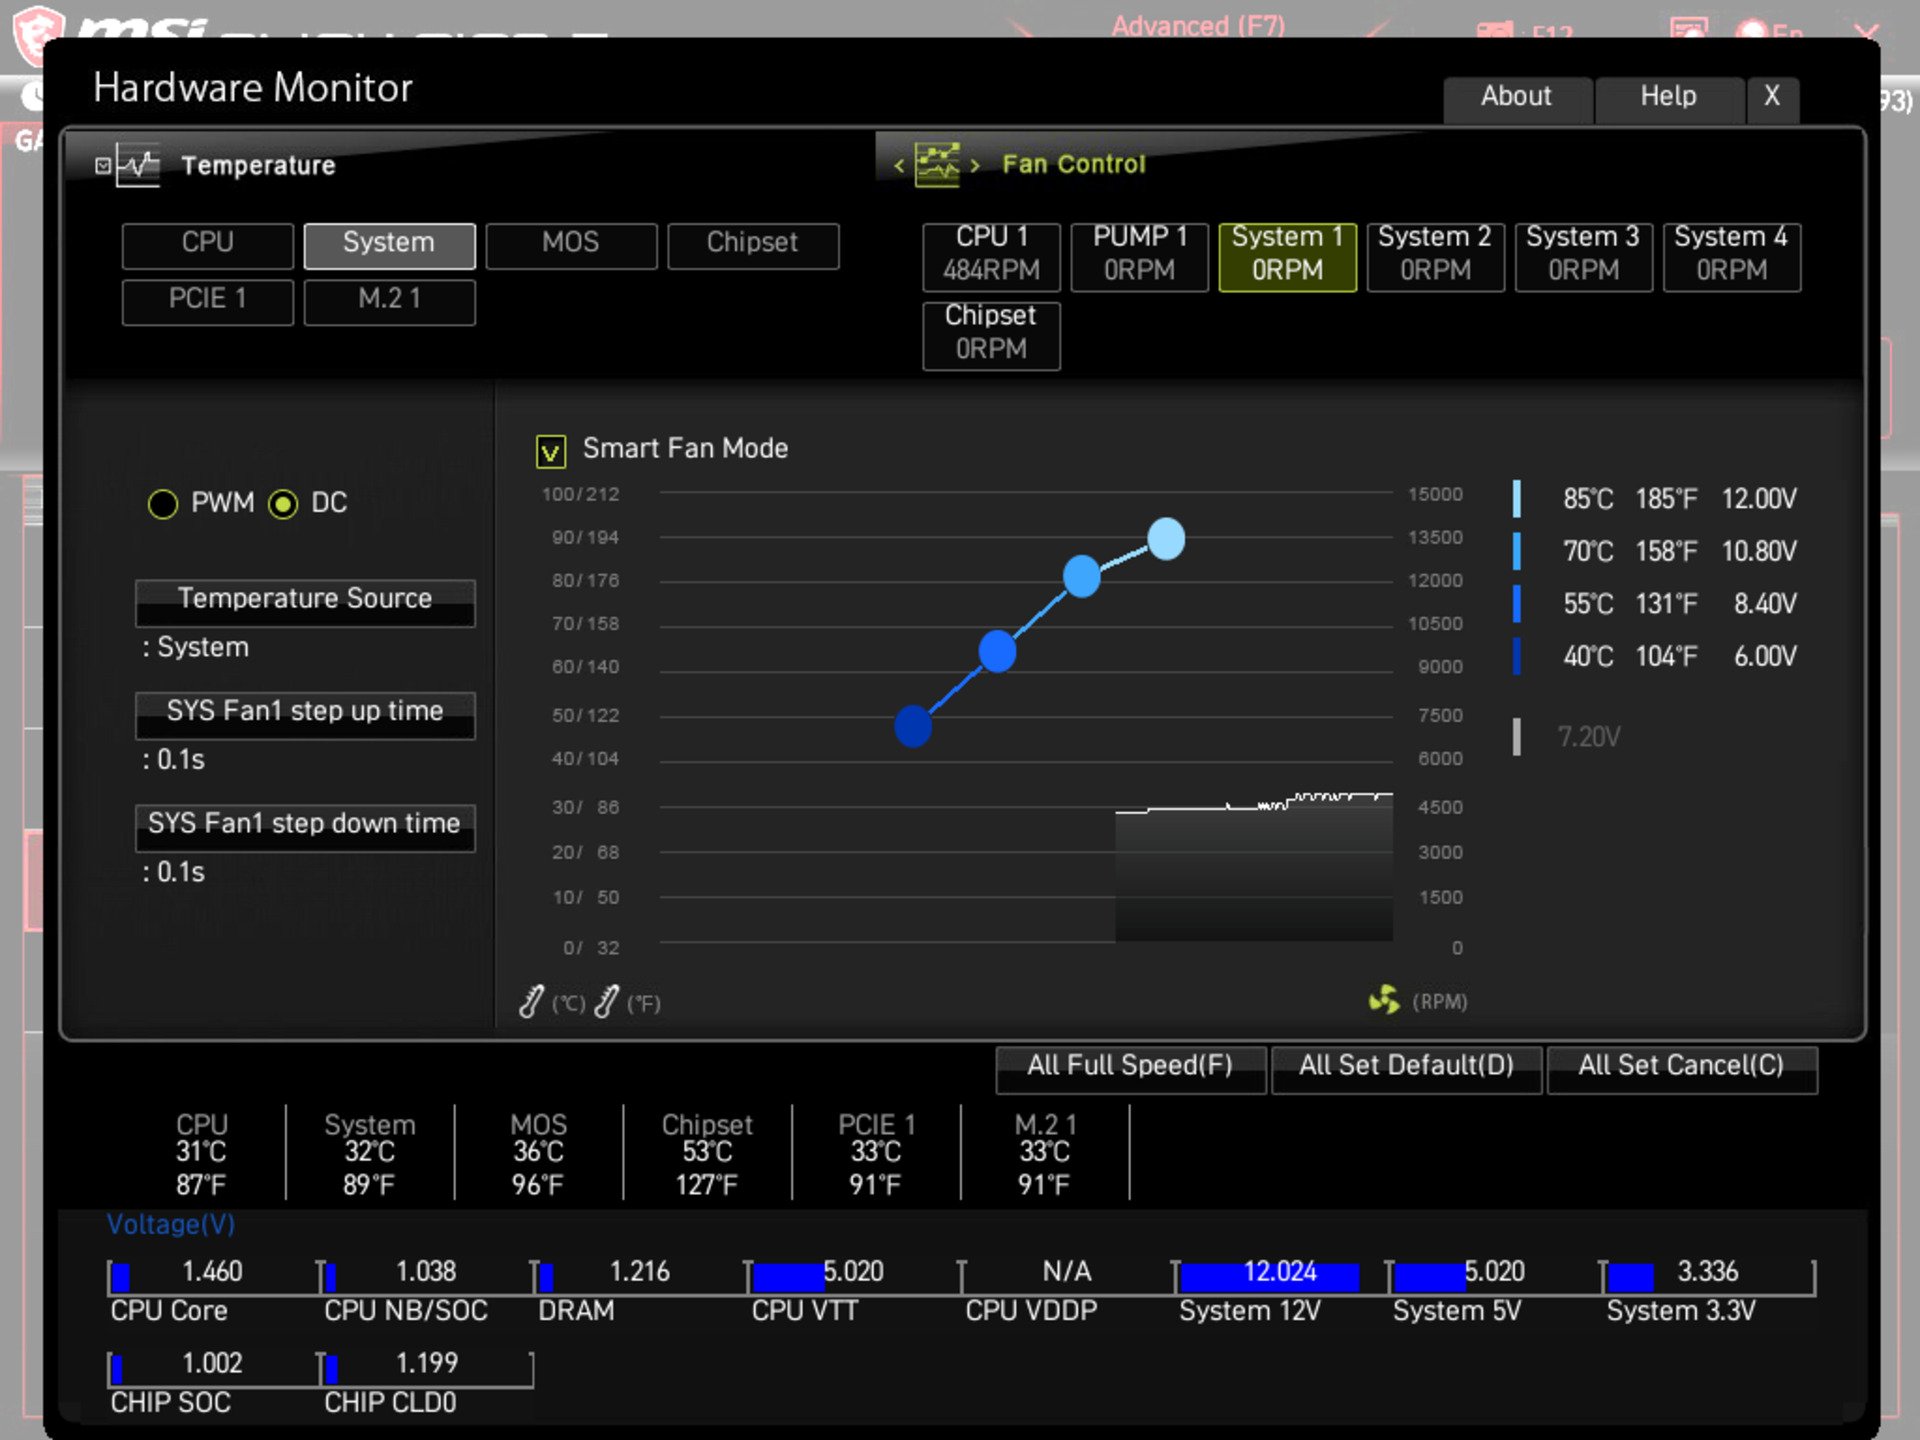
Task: Open the Help button in header
Action: (x=1668, y=97)
